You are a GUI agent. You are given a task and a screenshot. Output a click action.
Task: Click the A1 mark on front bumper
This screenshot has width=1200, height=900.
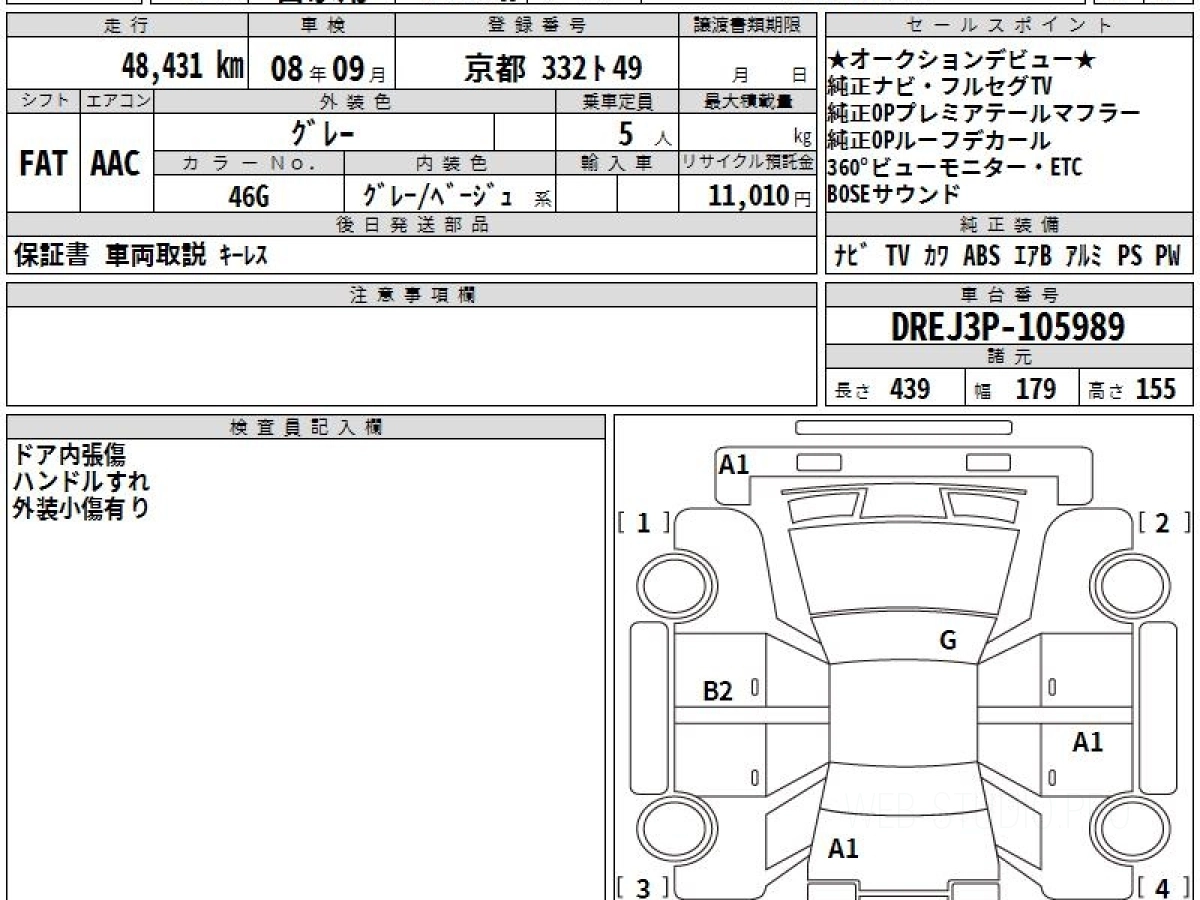pos(734,464)
